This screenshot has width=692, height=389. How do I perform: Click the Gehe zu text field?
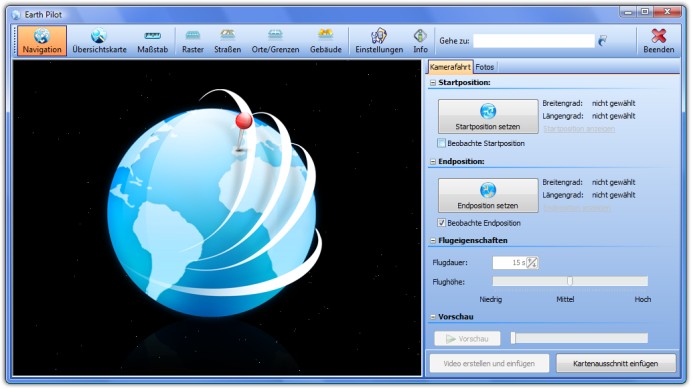coord(534,41)
